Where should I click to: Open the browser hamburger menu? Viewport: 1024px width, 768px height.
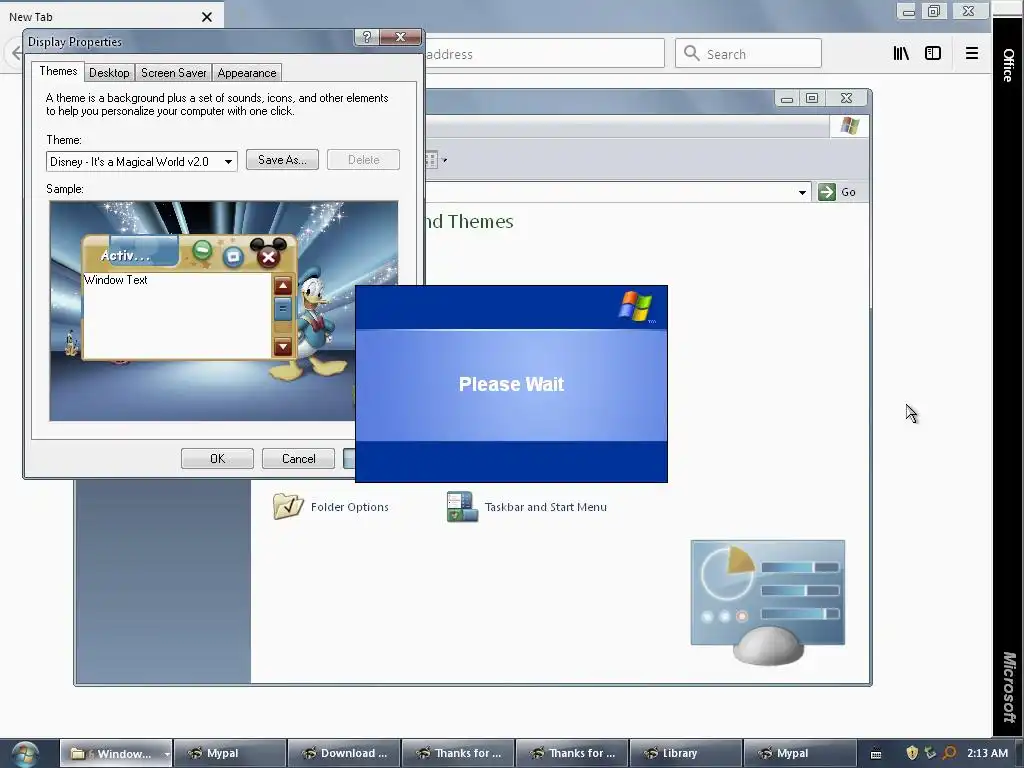pyautogui.click(x=972, y=54)
